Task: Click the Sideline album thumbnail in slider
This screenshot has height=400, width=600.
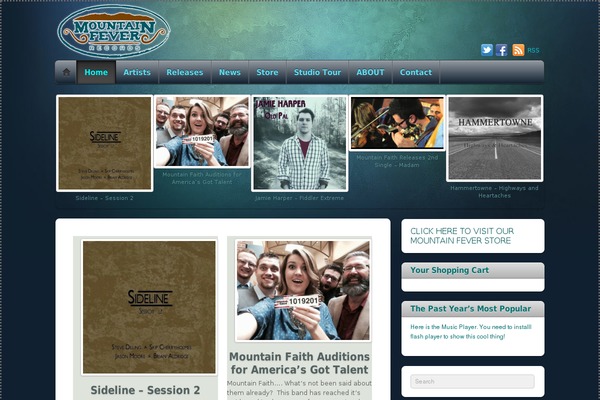Action: (104, 143)
